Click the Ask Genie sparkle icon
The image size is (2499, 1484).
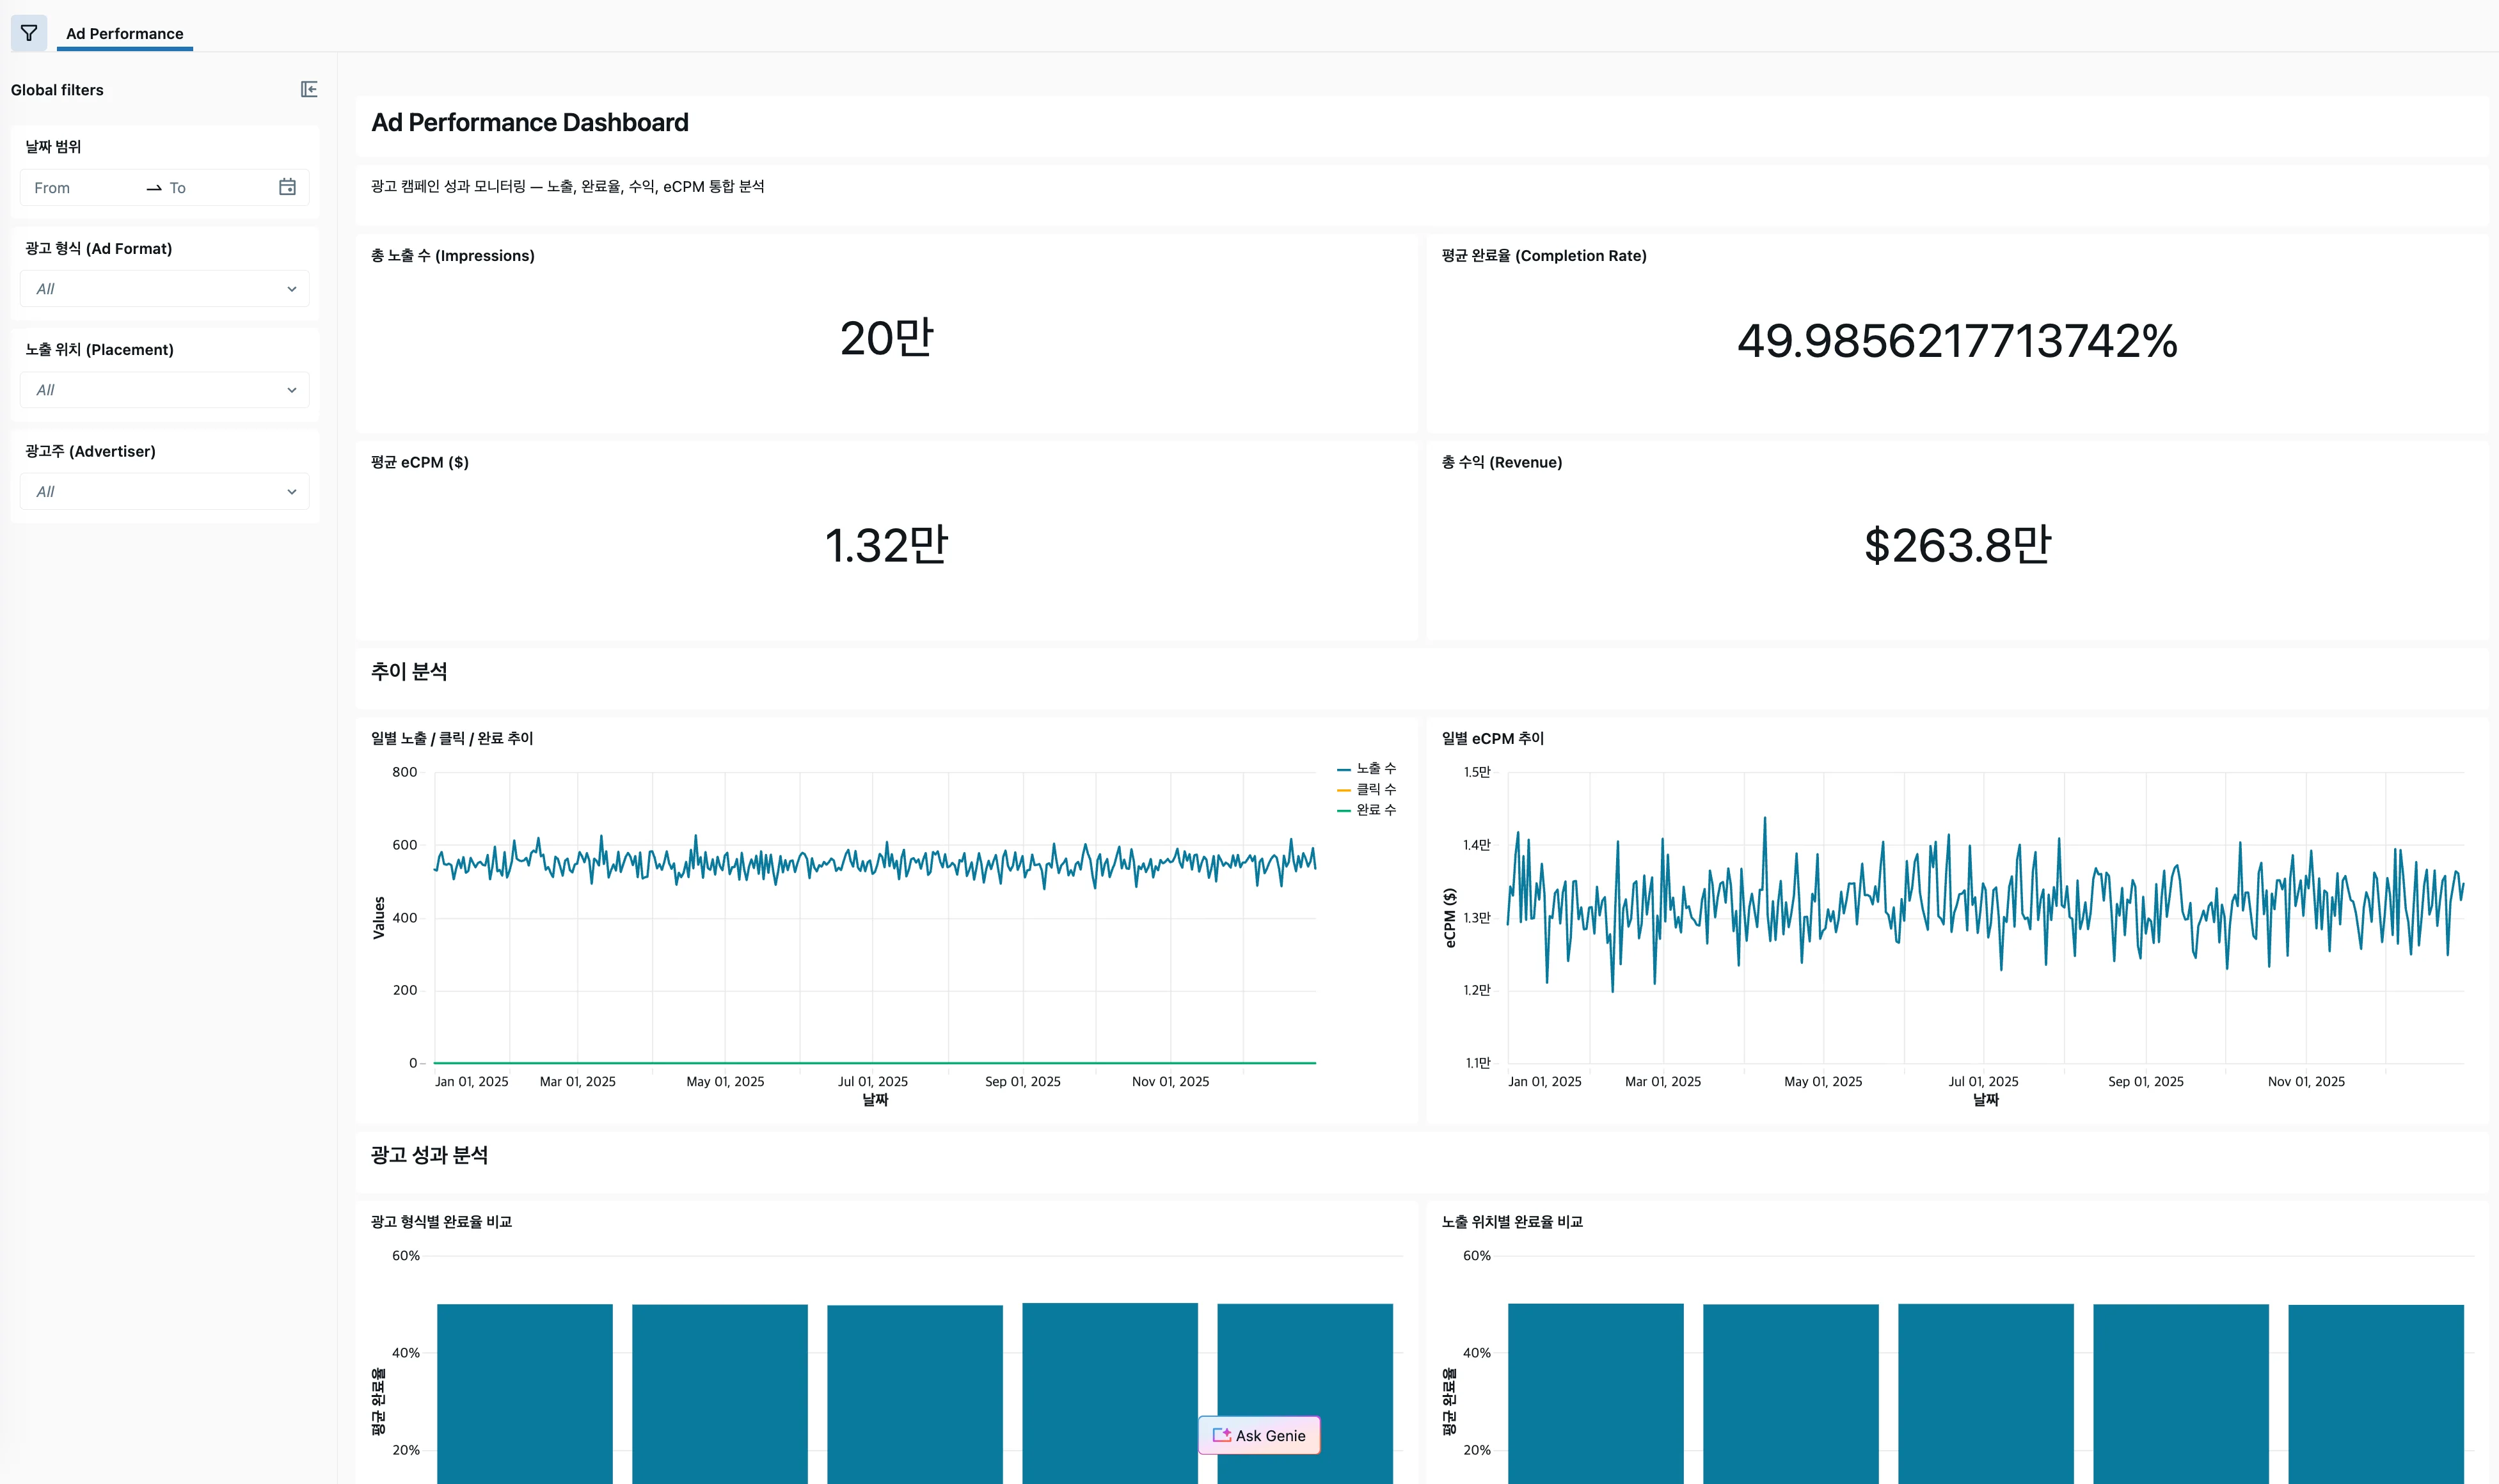(1222, 1435)
